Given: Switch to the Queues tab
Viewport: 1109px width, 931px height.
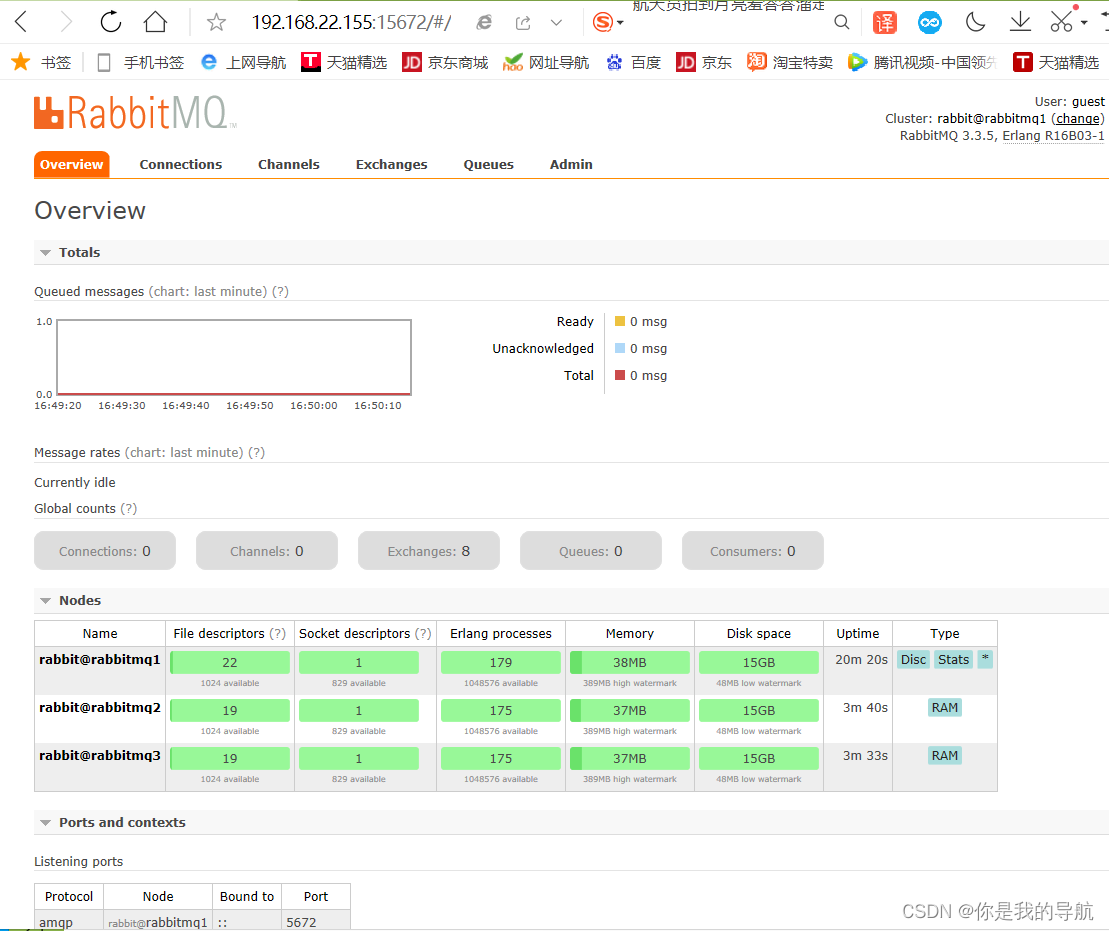Looking at the screenshot, I should coord(488,164).
